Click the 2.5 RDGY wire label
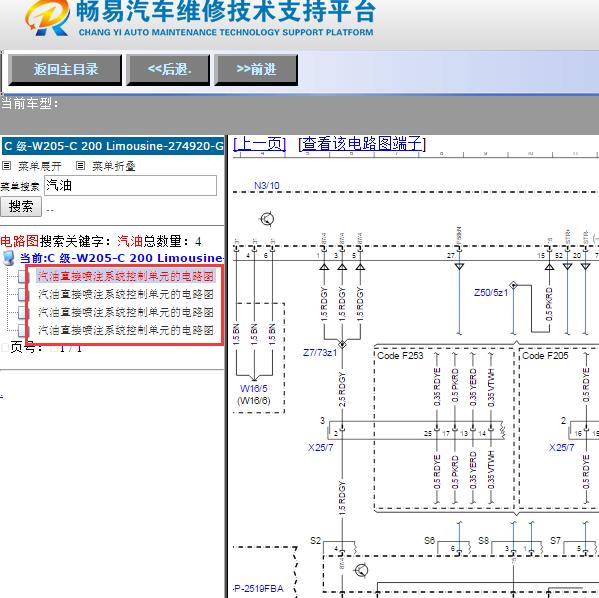Screen dimensions: 599x598 342,389
